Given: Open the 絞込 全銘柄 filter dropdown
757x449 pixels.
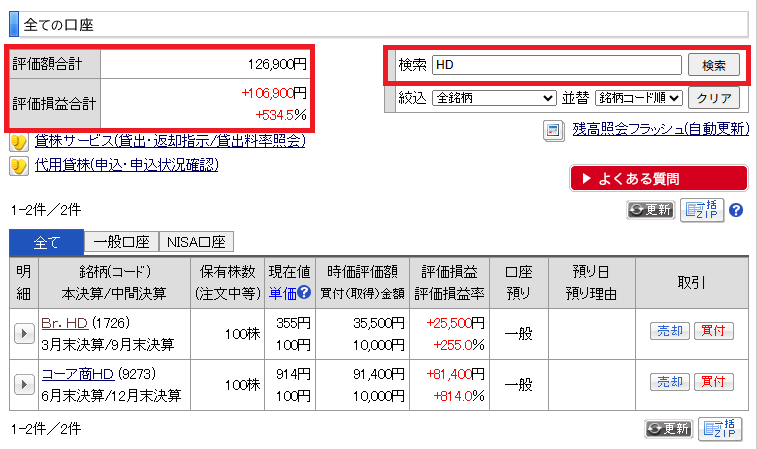Looking at the screenshot, I should click(493, 98).
